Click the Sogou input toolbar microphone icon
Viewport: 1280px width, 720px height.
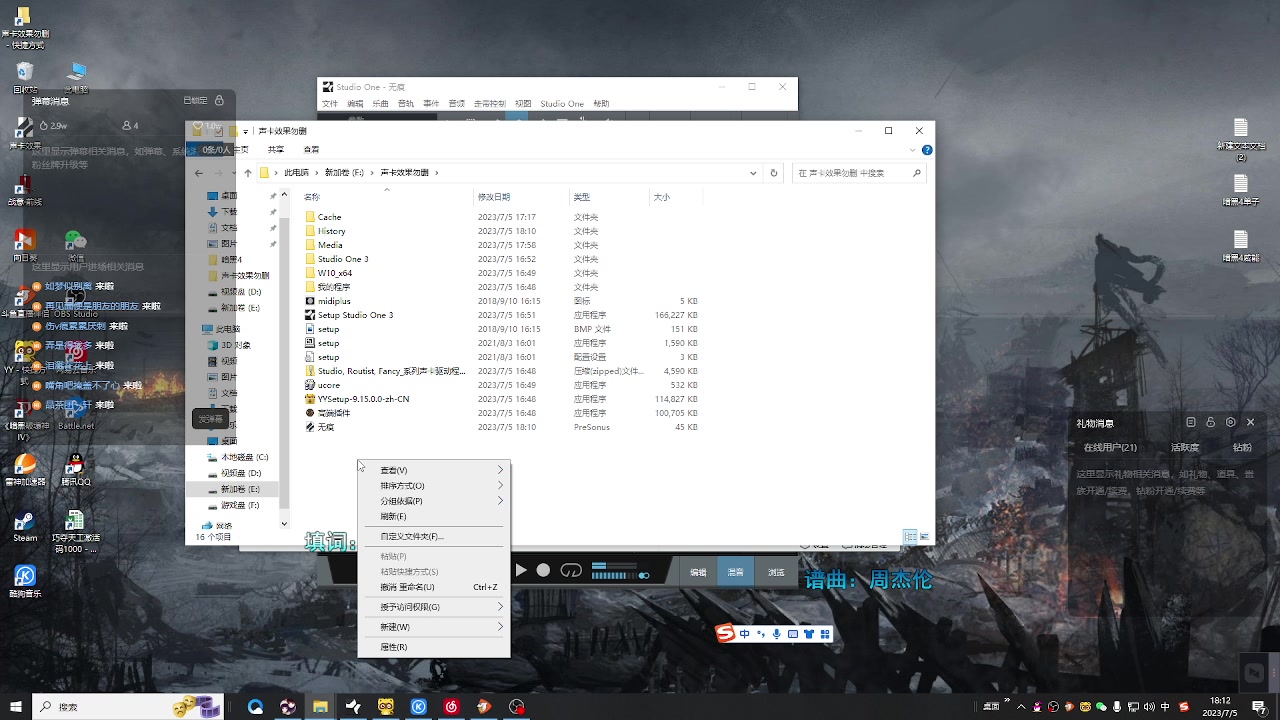click(x=776, y=634)
